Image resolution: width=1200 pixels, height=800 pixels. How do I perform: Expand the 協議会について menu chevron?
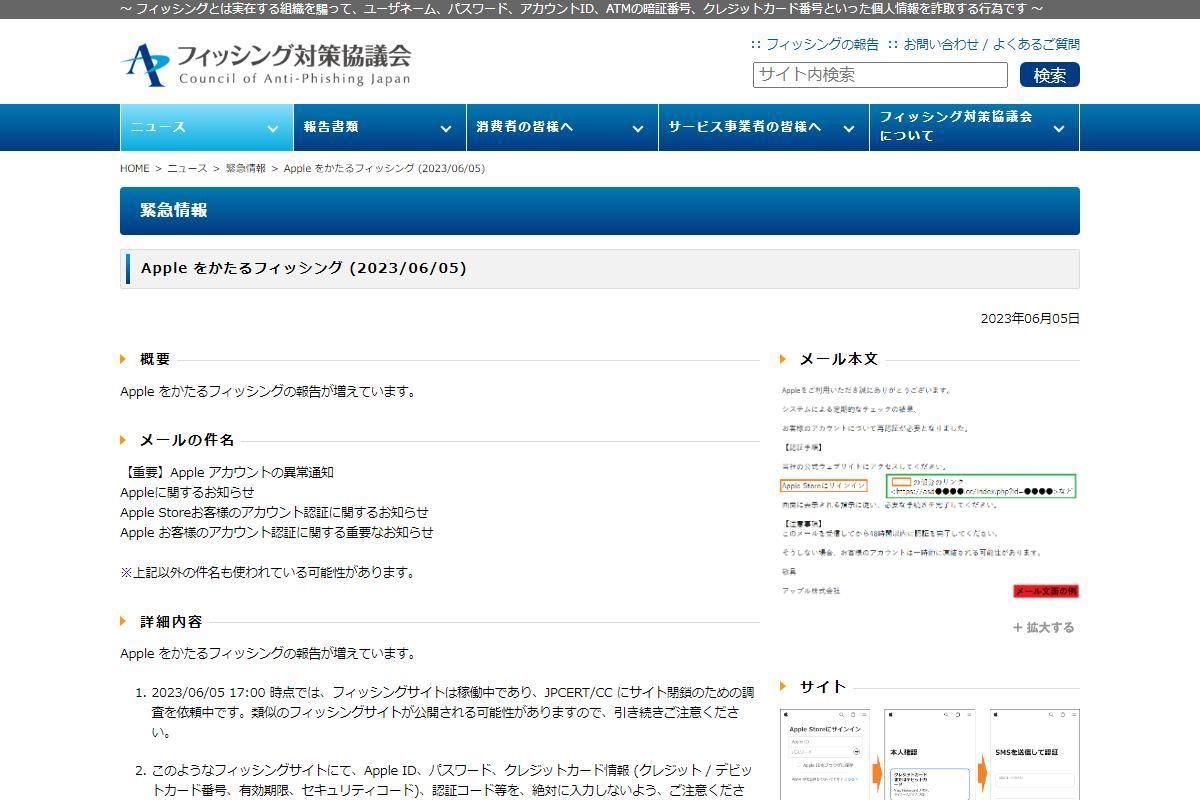(1059, 128)
